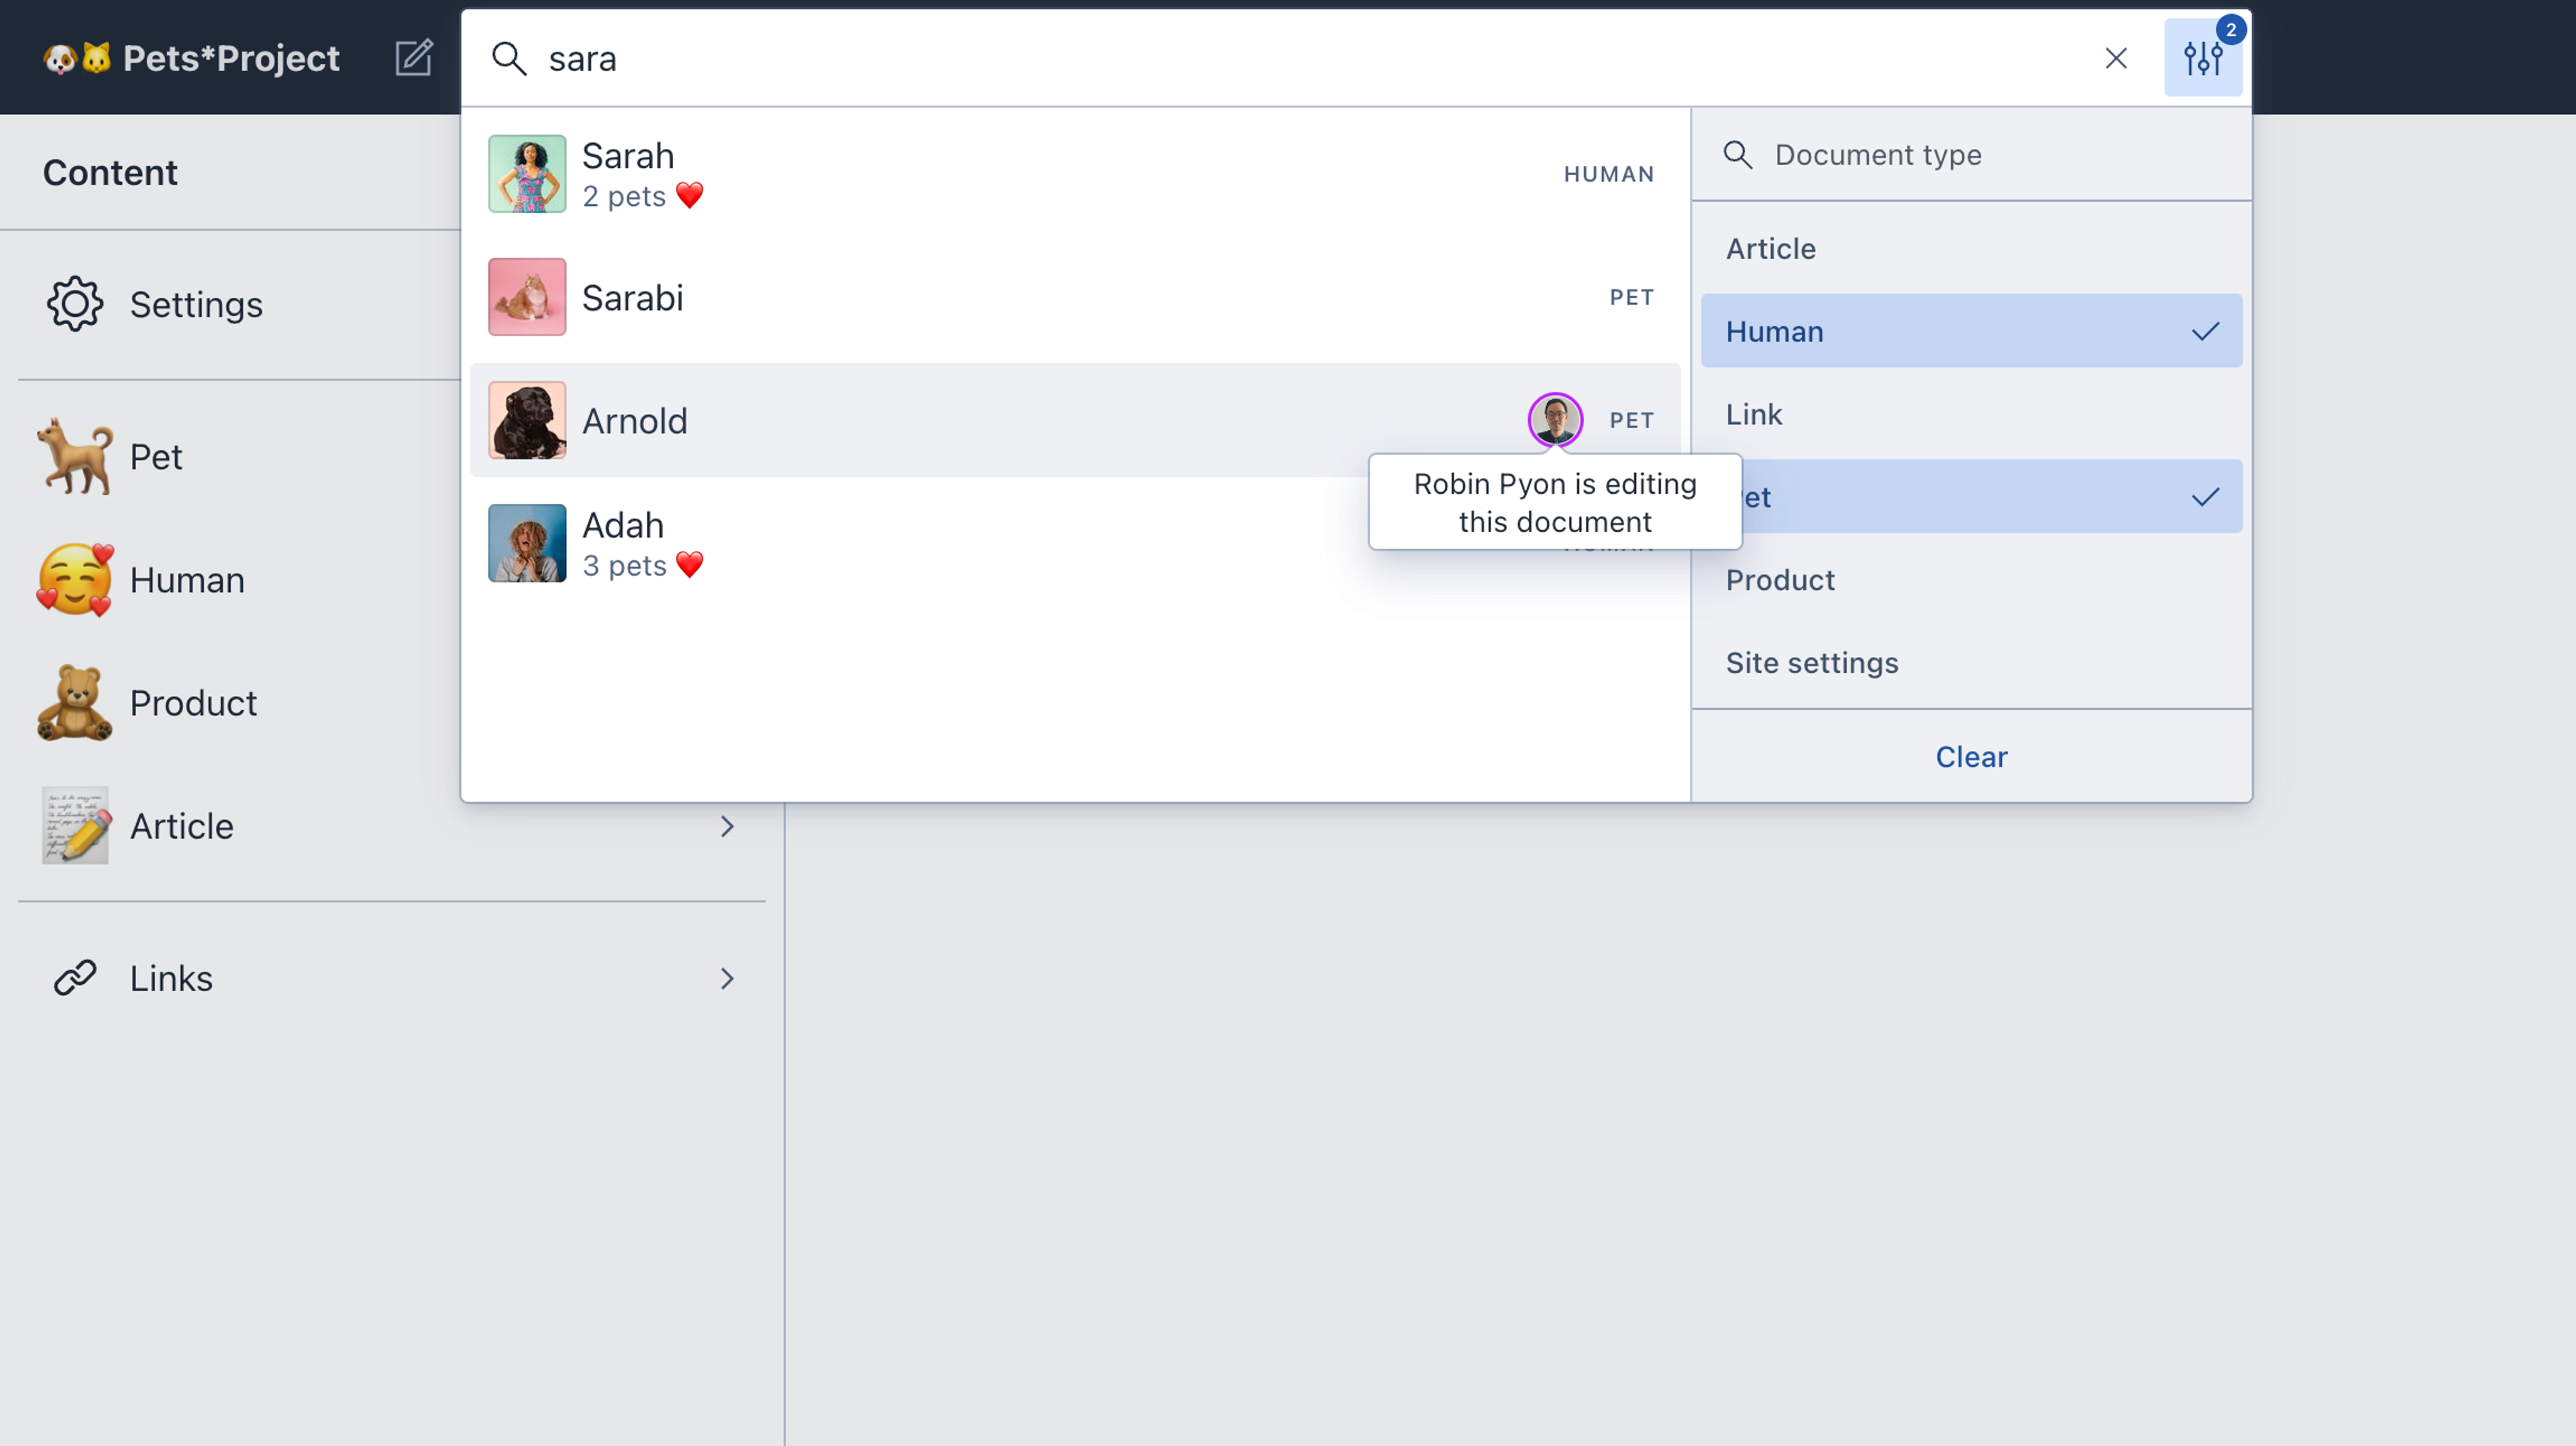Screen dimensions: 2576x1446
Task: Click the dog icon next to Pet
Action: (75, 457)
